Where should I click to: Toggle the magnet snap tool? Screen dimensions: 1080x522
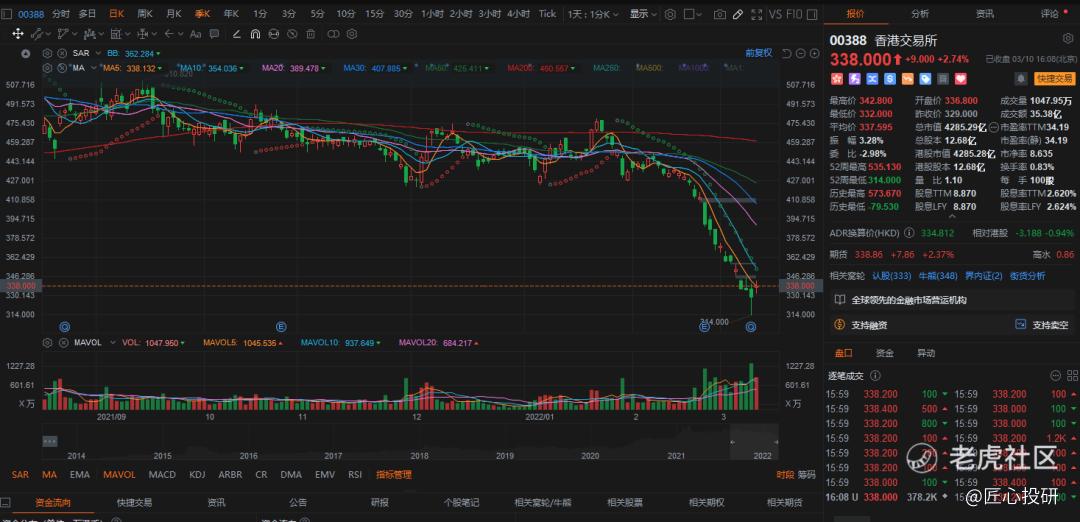(255, 33)
